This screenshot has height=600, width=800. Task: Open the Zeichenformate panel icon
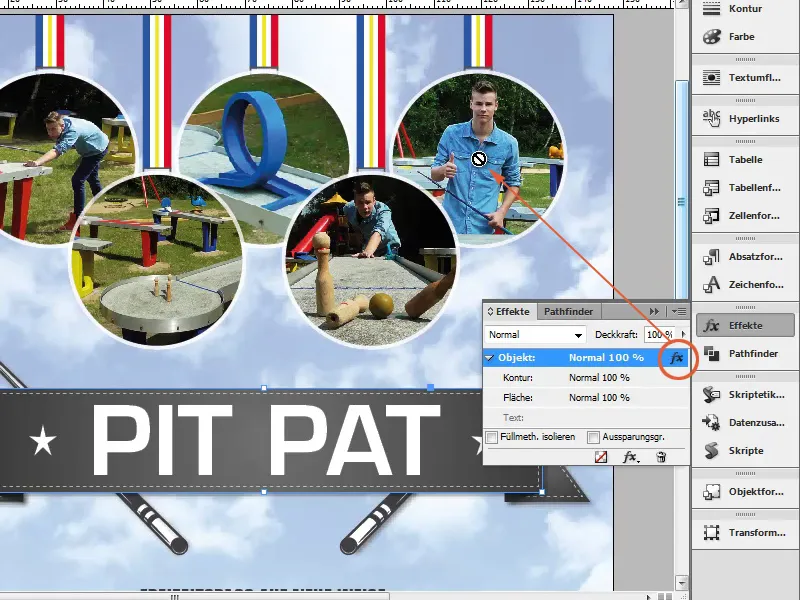(x=713, y=285)
